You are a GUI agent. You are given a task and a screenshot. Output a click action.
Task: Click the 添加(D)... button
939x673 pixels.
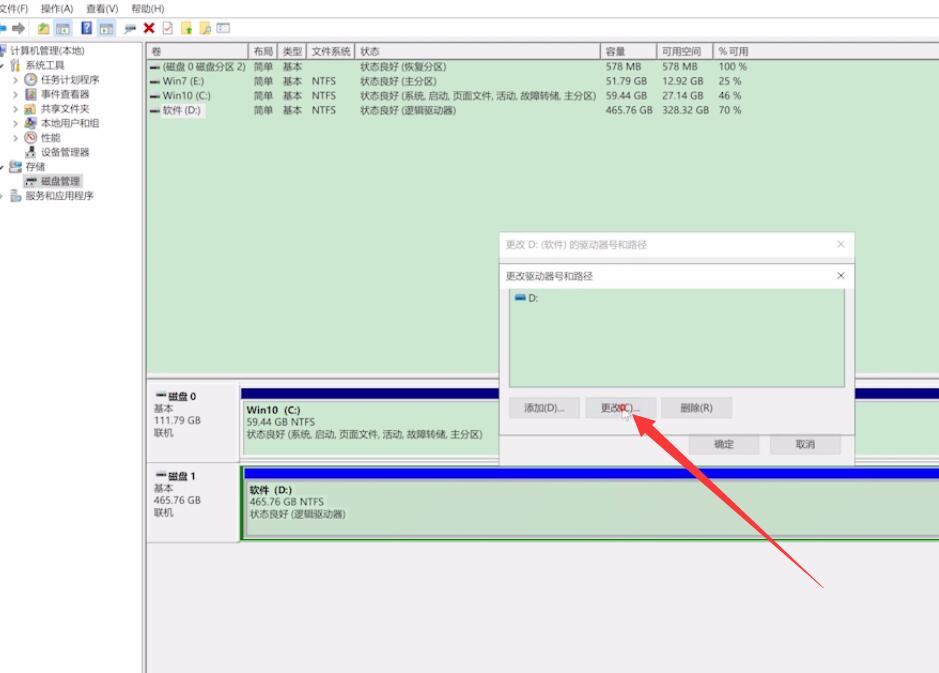click(544, 408)
